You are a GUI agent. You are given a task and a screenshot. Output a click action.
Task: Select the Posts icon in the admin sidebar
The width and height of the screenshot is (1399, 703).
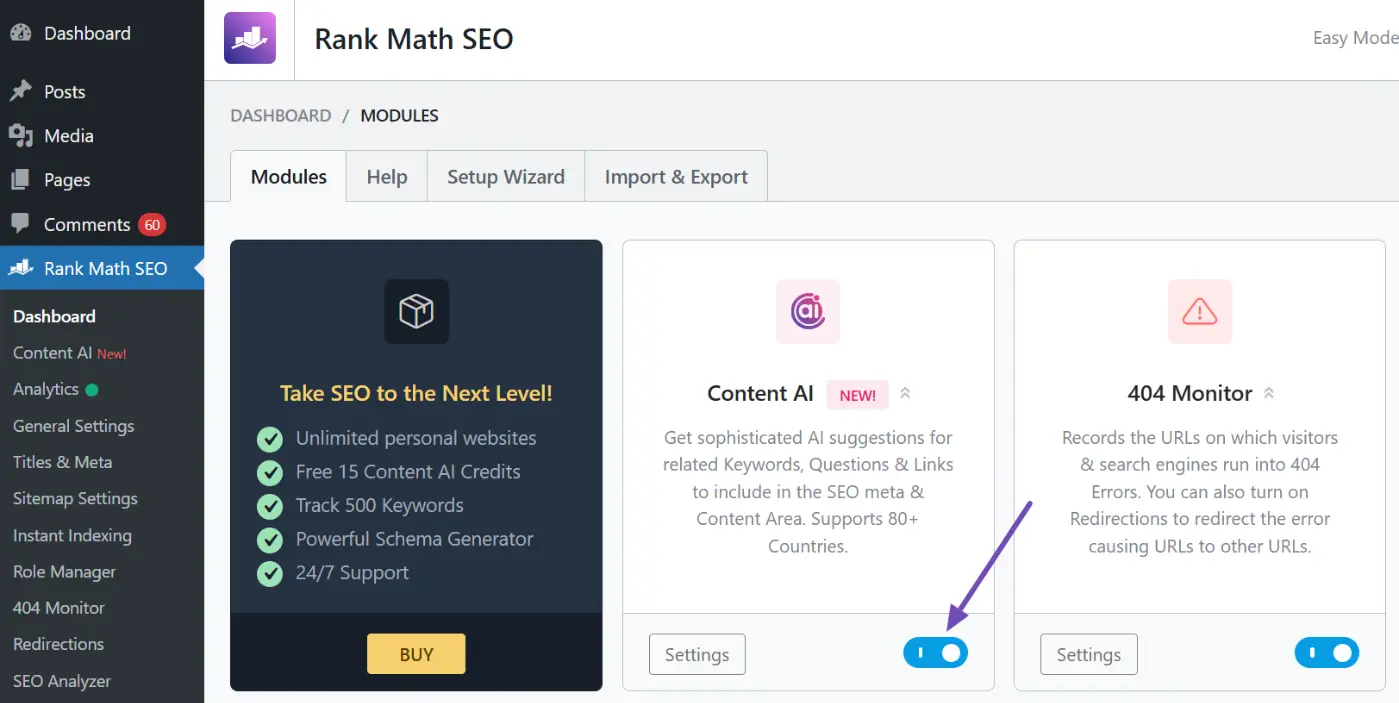pyautogui.click(x=20, y=91)
